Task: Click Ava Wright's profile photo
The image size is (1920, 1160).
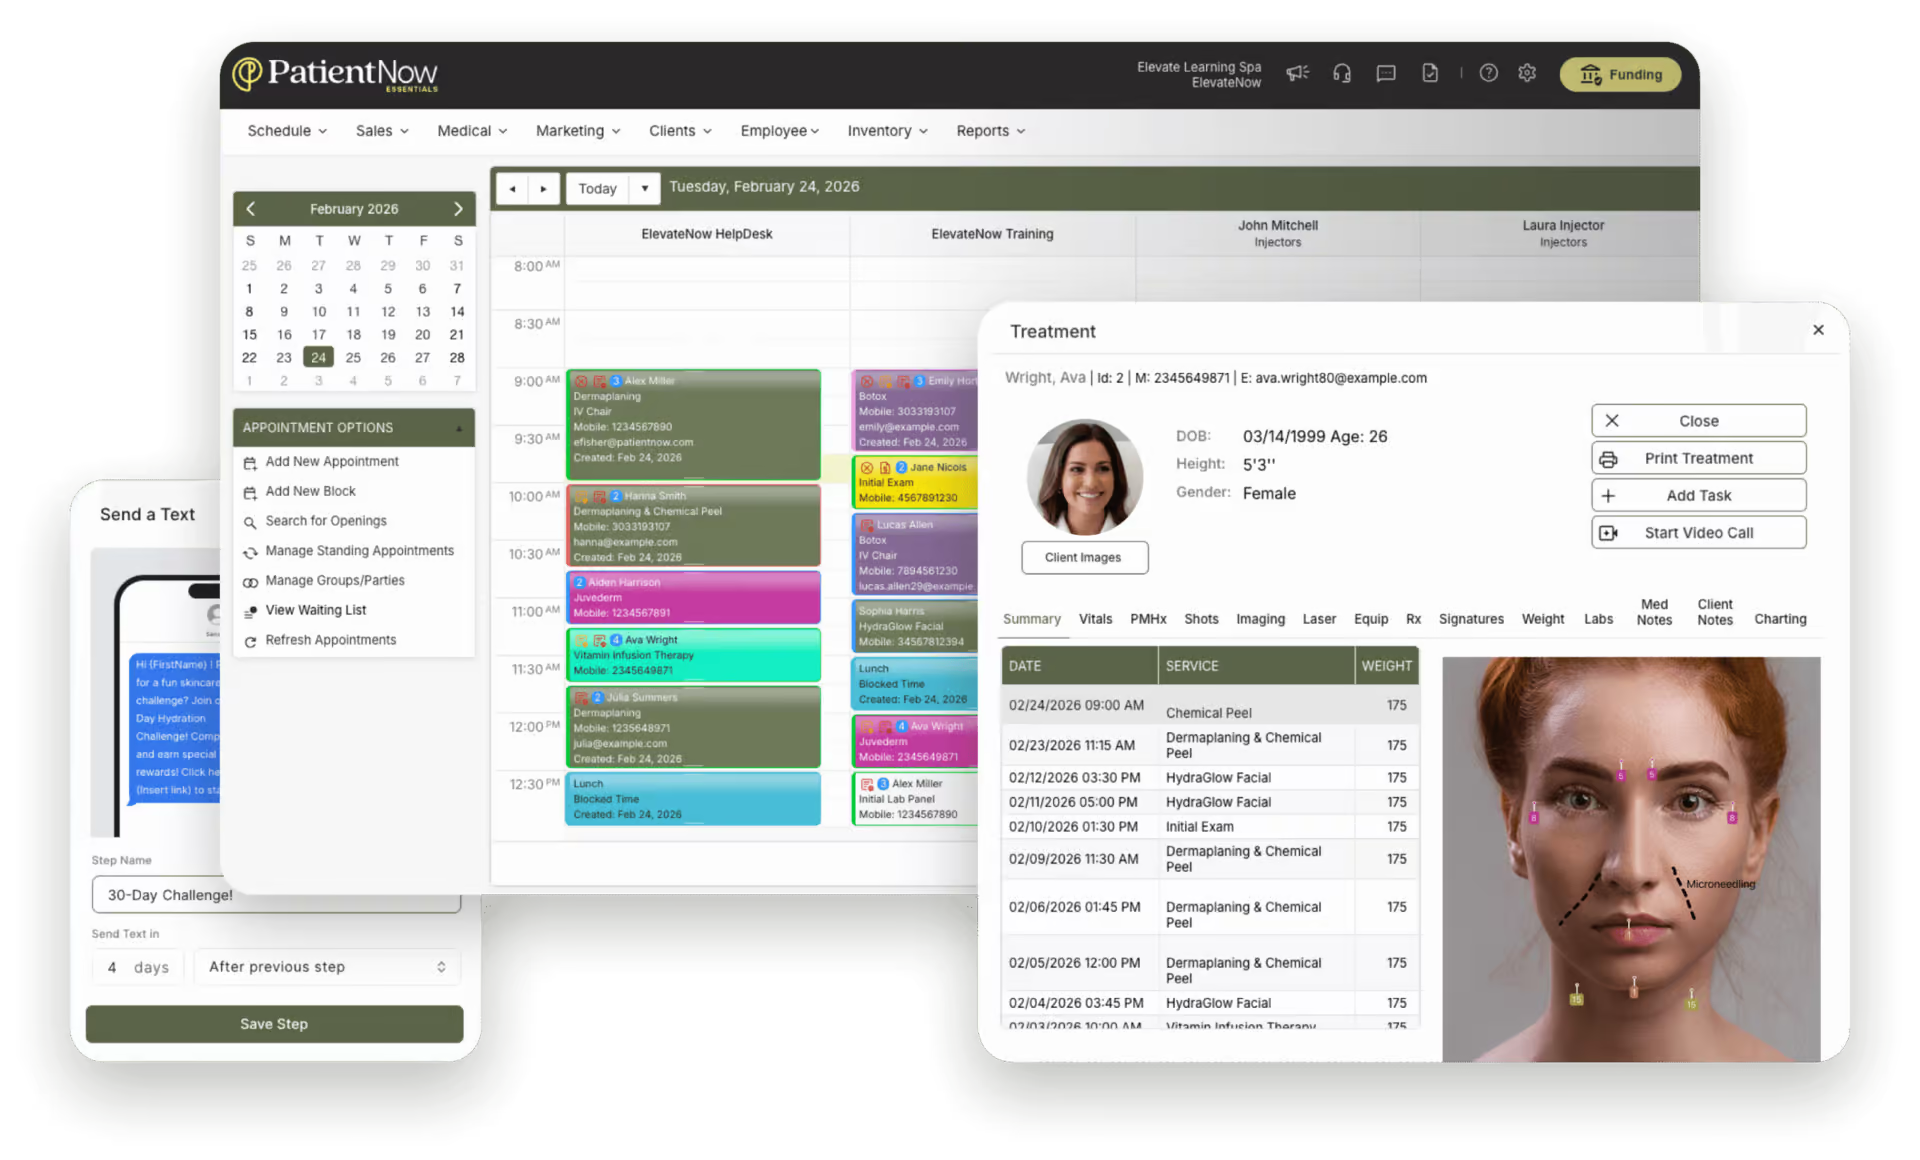Action: click(x=1084, y=477)
